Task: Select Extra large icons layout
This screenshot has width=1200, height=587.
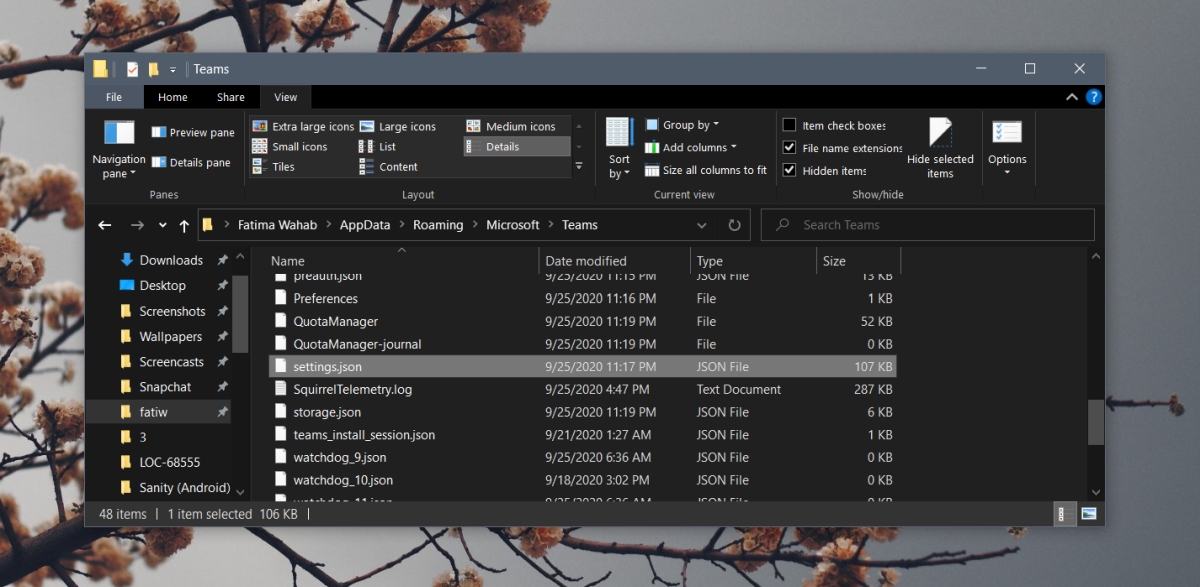Action: click(x=303, y=126)
